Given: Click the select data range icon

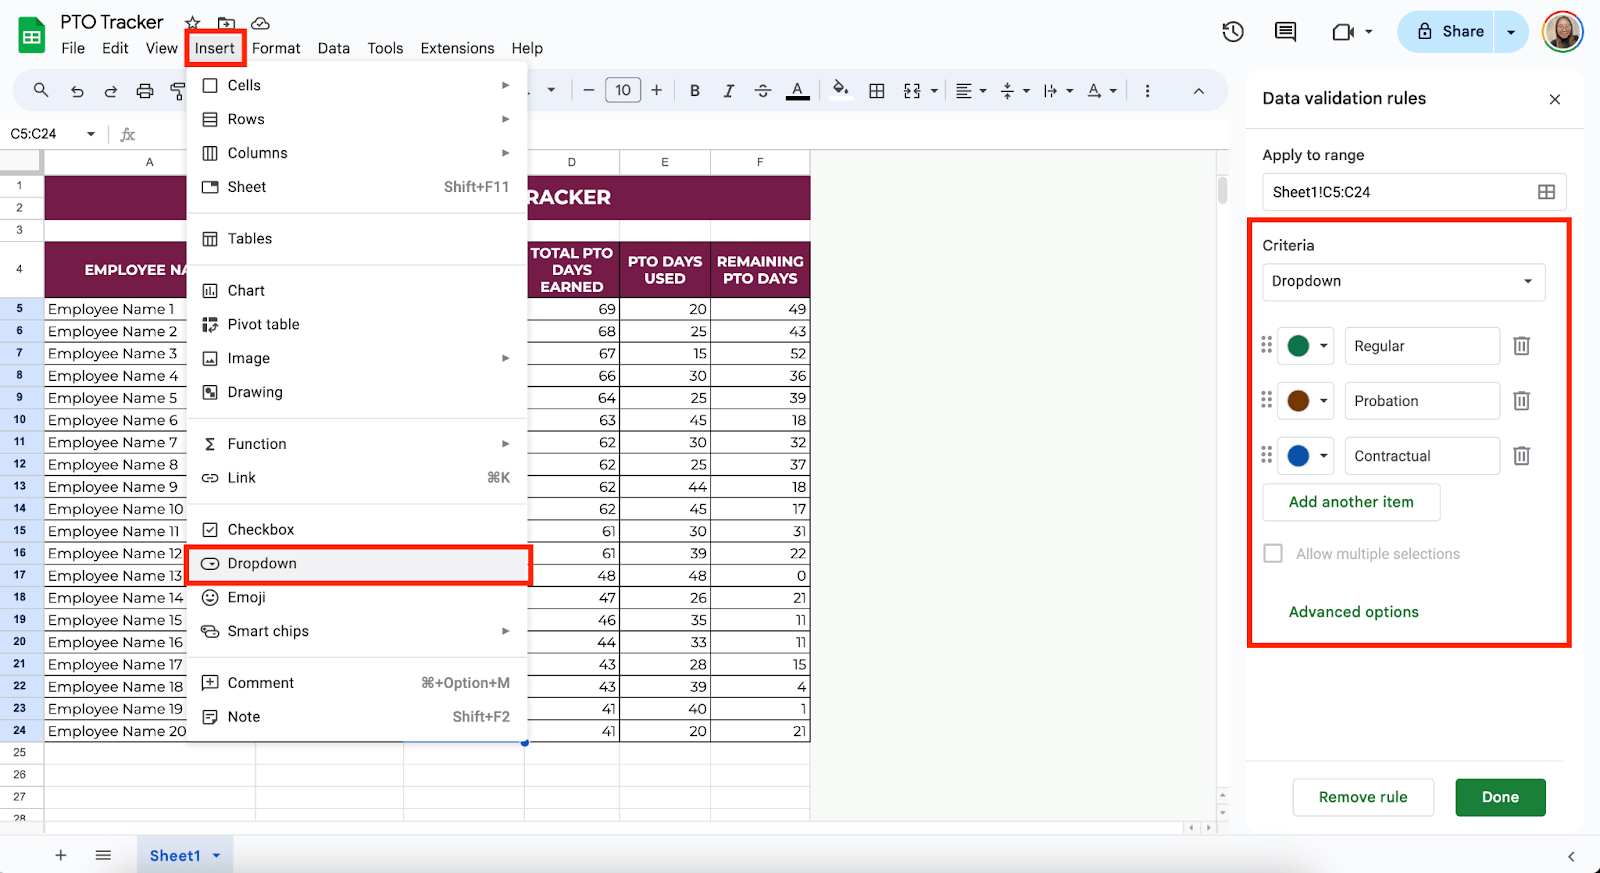Looking at the screenshot, I should 1546,192.
